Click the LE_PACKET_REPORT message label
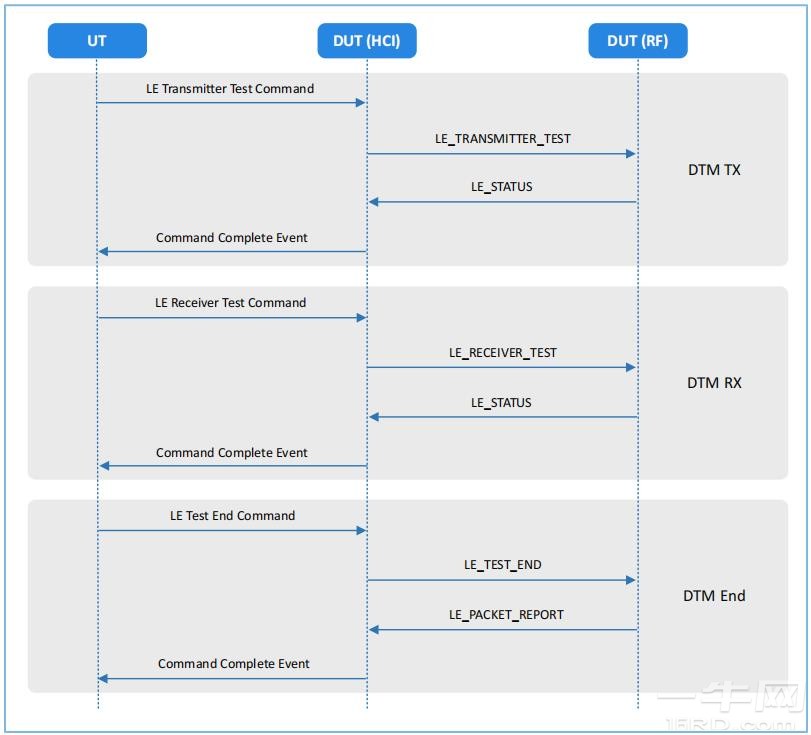The width and height of the screenshot is (811, 735). pyautogui.click(x=506, y=615)
